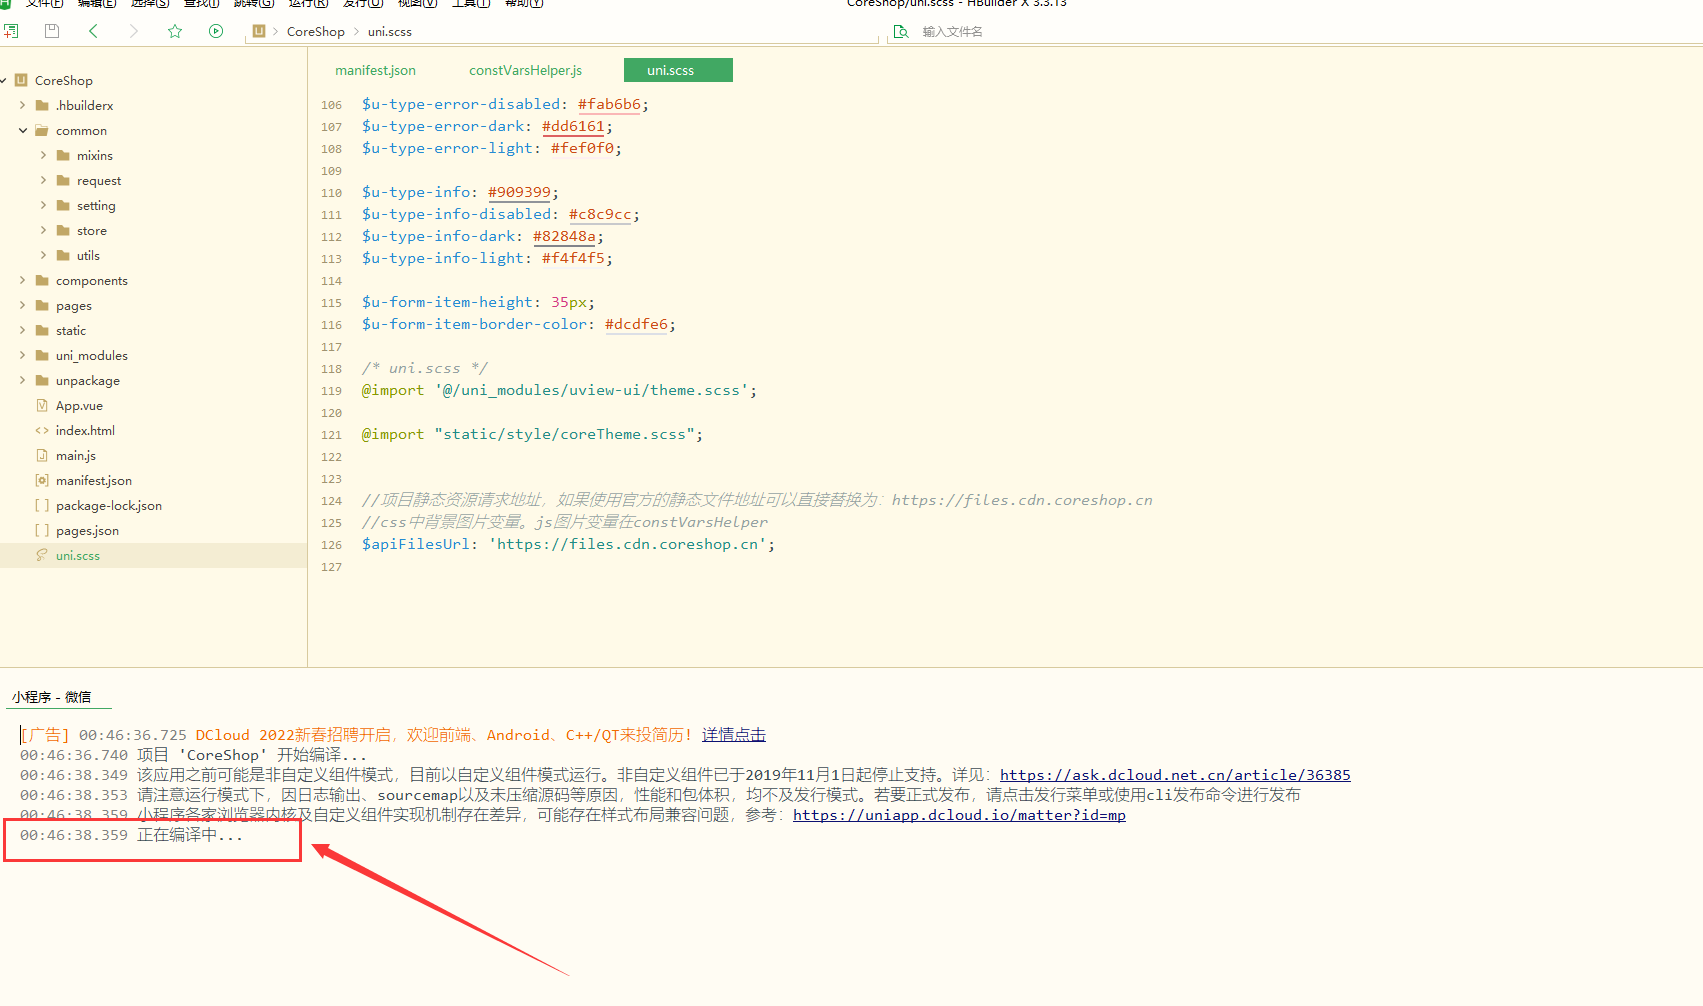
Task: Click line number 119 in the gutter
Action: 331,391
